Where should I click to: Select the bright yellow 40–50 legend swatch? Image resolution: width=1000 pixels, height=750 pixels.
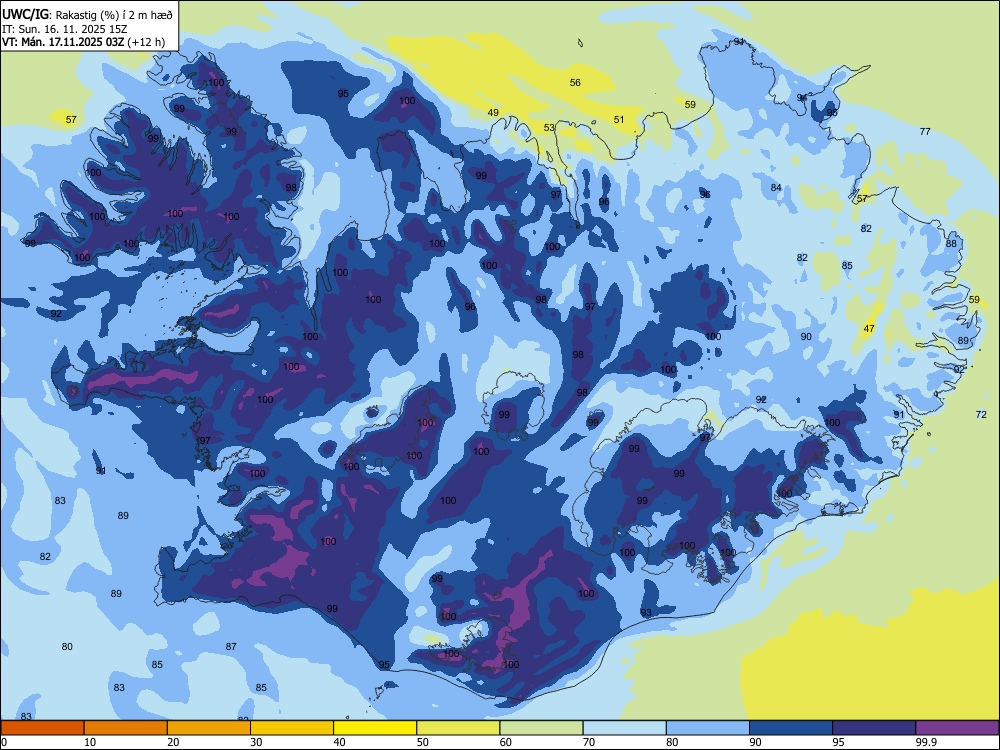click(375, 728)
